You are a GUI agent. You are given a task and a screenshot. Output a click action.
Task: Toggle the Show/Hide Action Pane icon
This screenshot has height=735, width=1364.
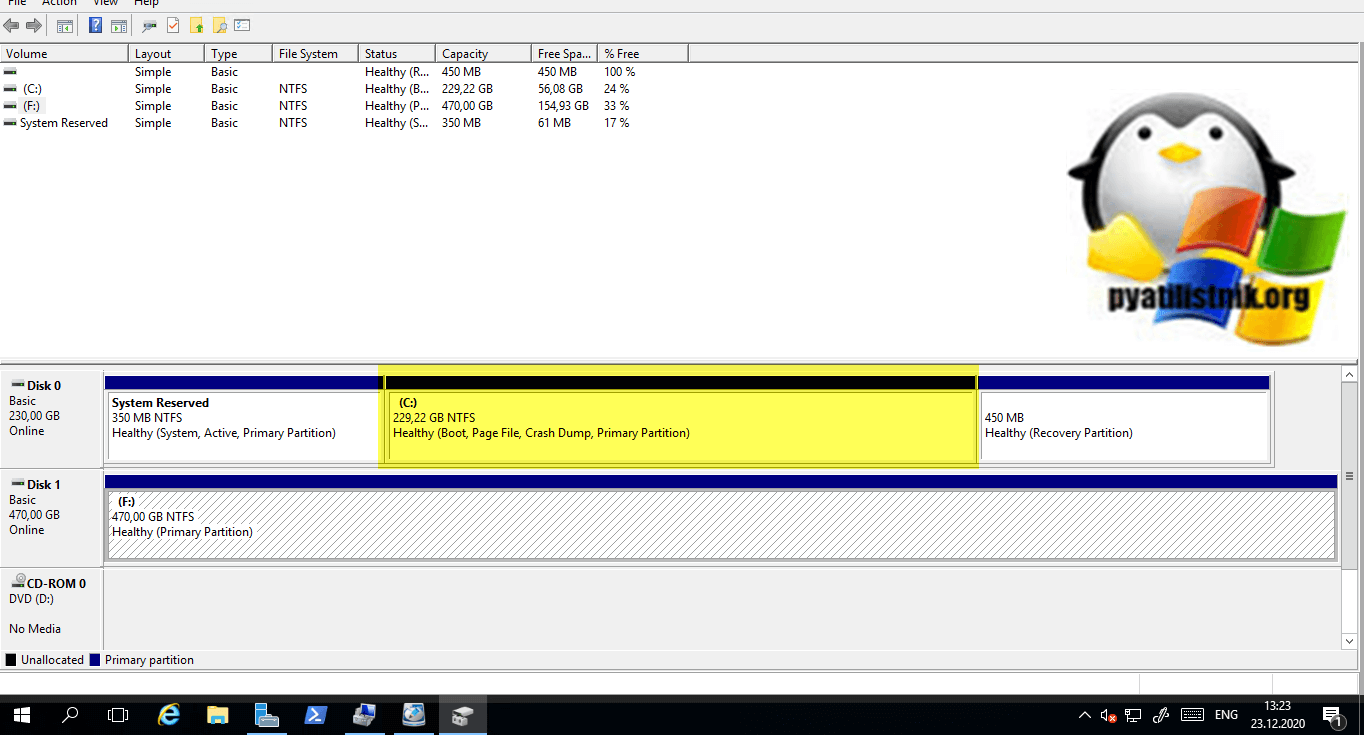click(x=118, y=25)
